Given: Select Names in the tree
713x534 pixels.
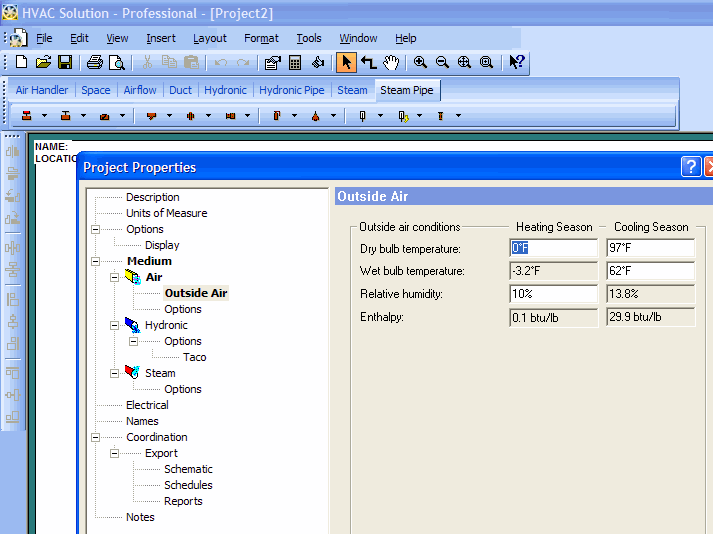Looking at the screenshot, I should click(x=142, y=421).
